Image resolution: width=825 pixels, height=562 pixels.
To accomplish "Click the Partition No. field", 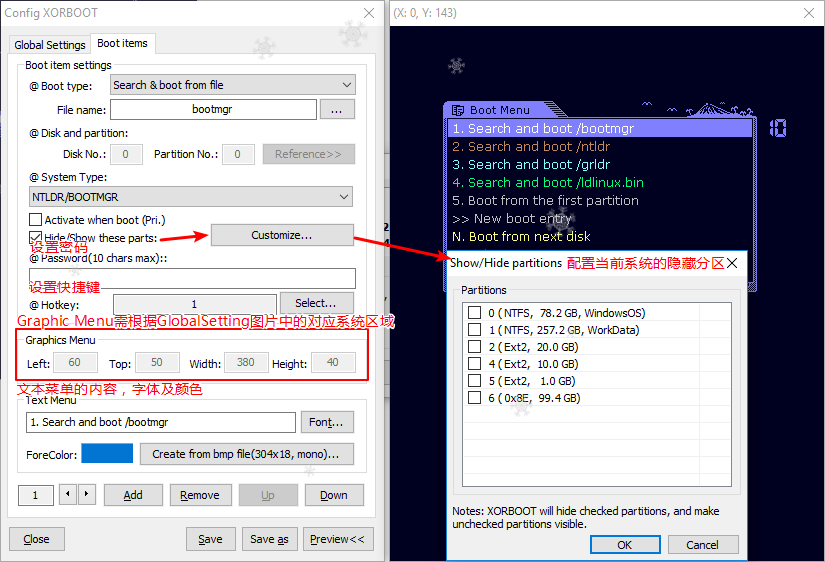I will click(238, 154).
